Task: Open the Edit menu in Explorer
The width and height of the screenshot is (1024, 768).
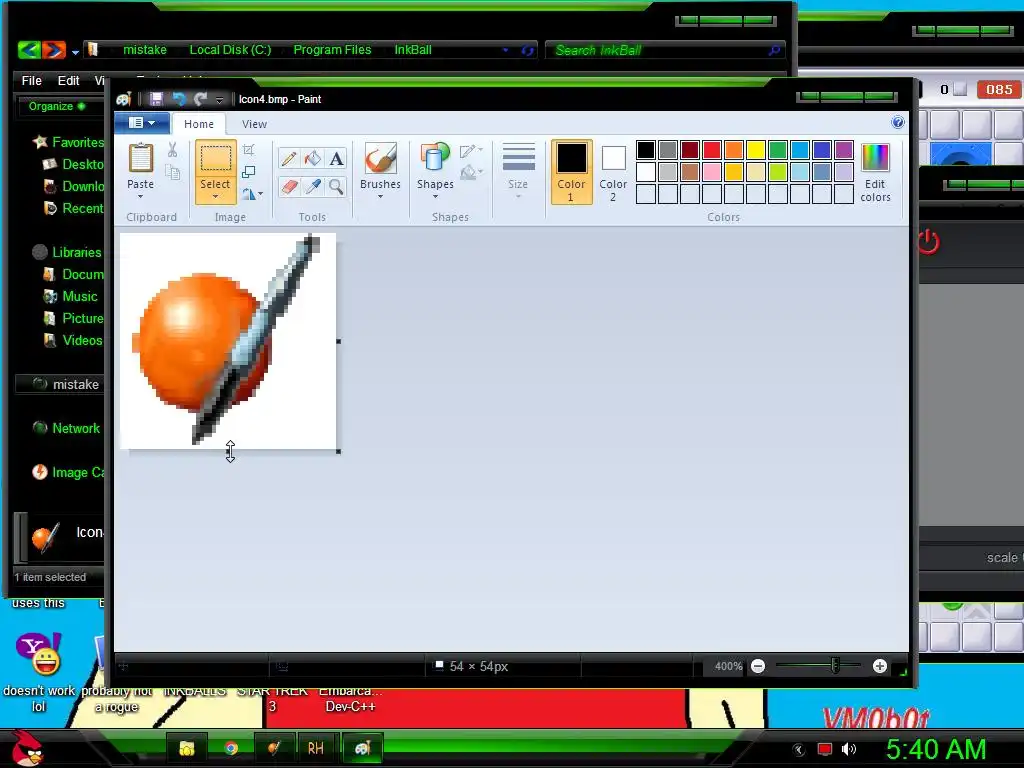Action: (69, 80)
